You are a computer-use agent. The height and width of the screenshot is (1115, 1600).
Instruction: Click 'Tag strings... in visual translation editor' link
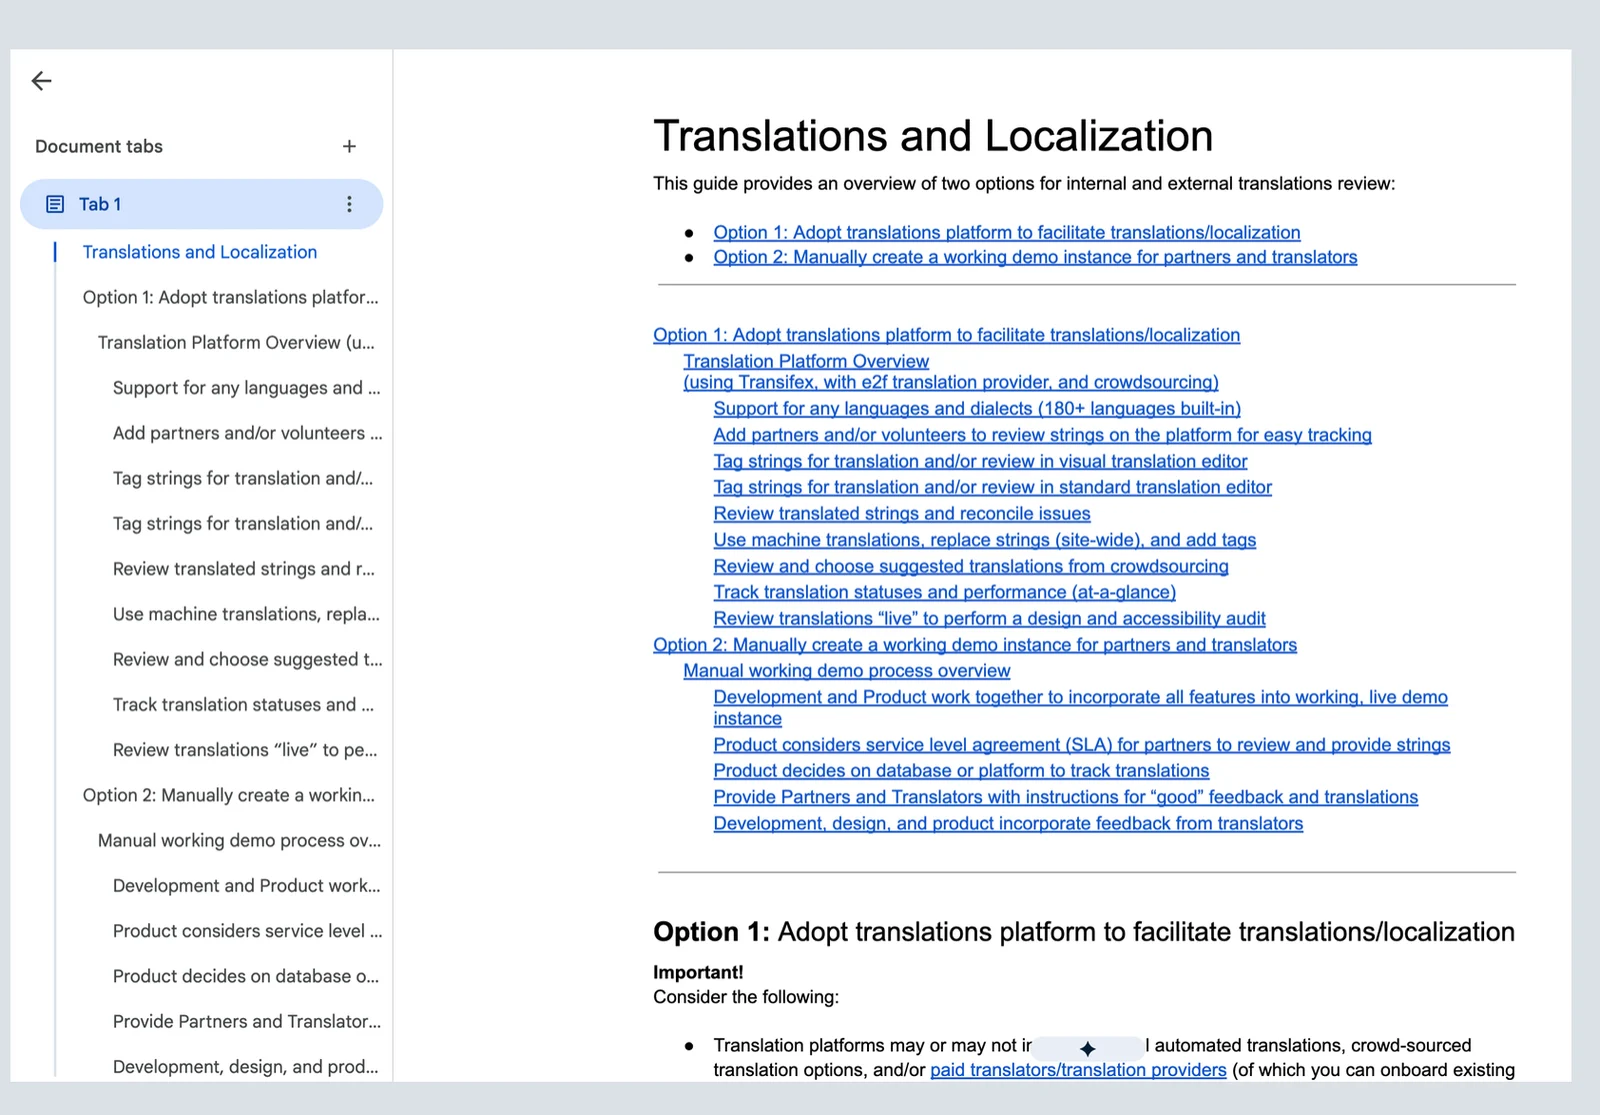[x=980, y=461]
